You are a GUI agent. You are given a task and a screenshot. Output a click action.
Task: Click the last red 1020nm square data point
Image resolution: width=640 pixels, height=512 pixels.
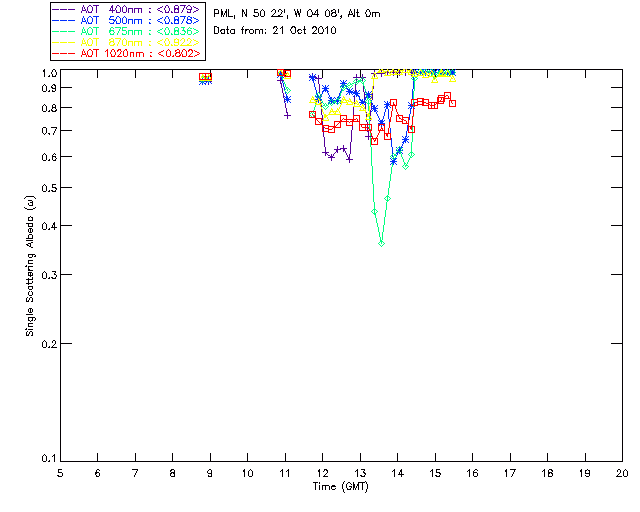click(x=452, y=103)
